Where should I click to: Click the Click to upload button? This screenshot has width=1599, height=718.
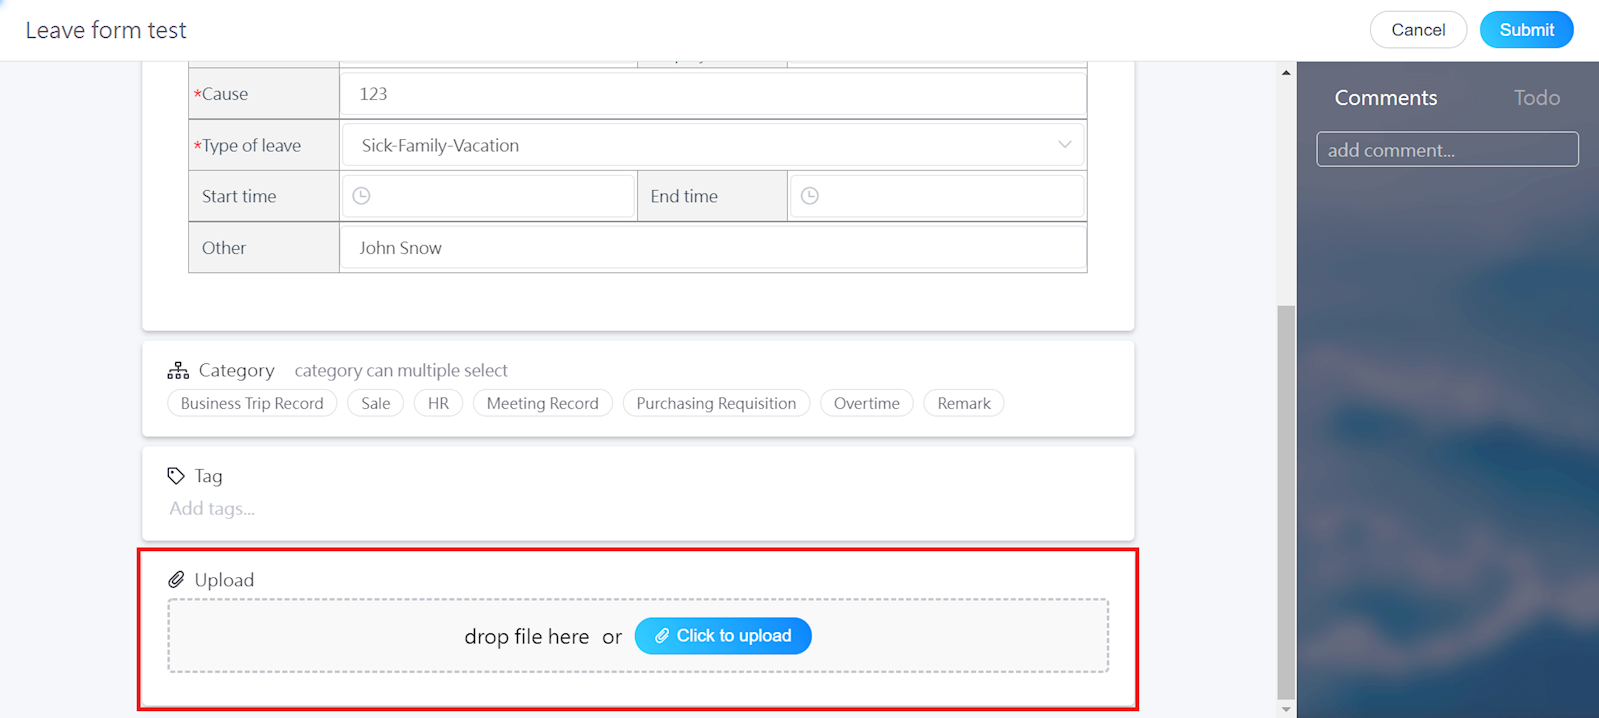point(723,636)
